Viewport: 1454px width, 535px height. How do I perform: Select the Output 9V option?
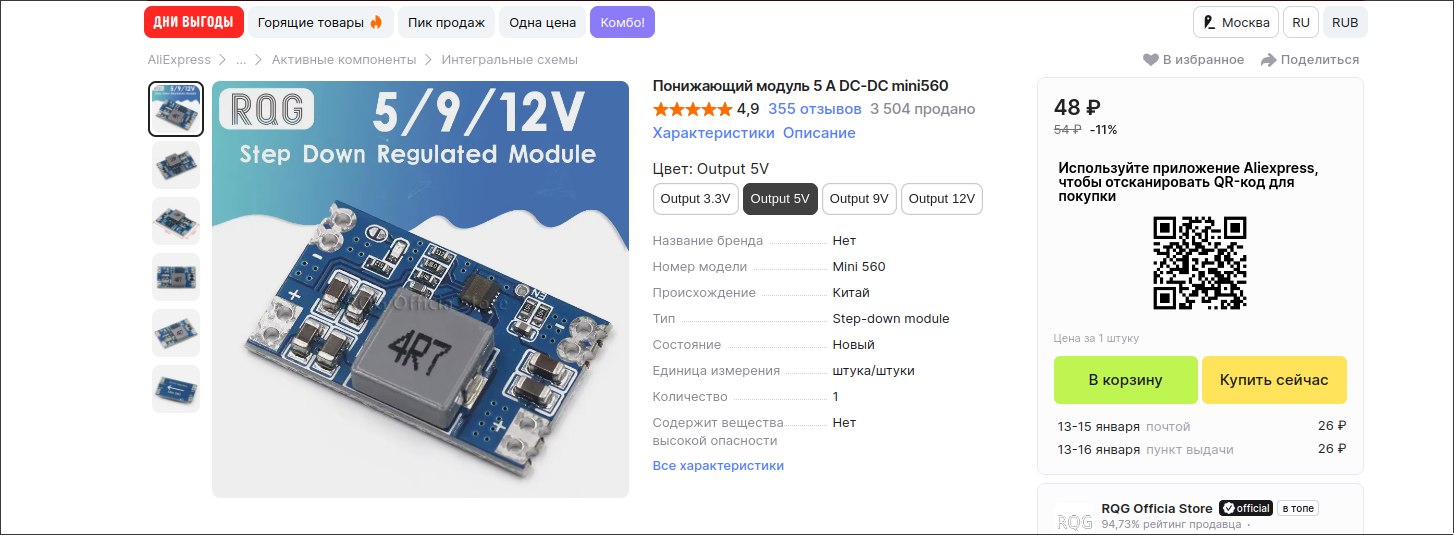point(859,199)
